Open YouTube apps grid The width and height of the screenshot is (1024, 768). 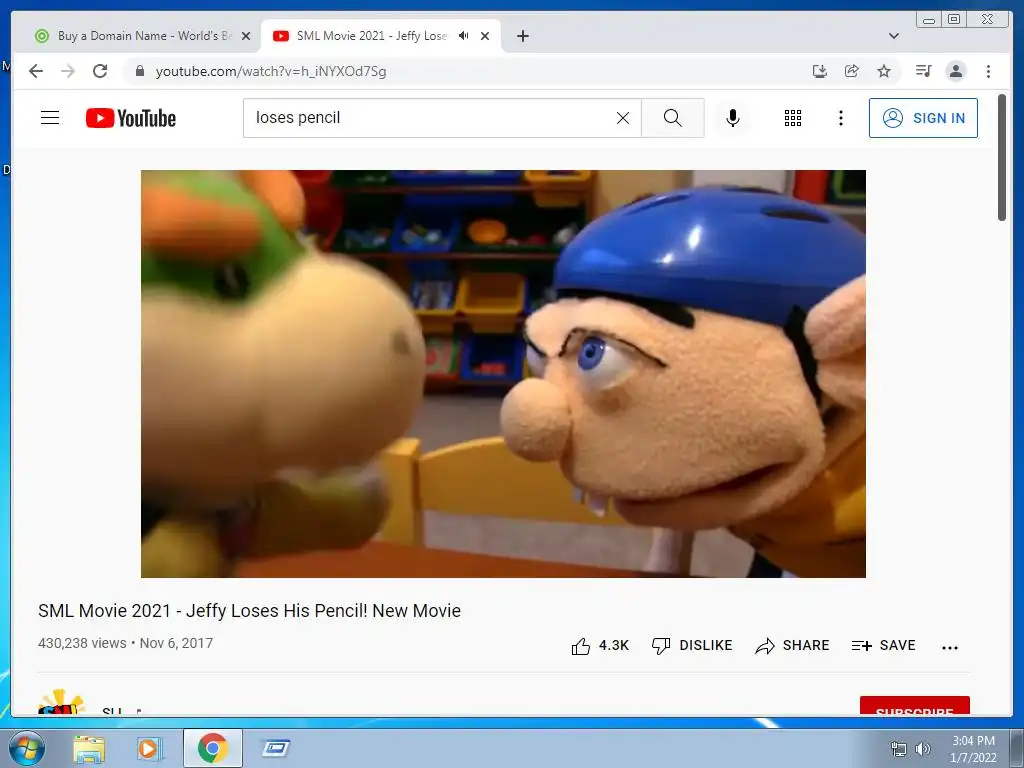point(793,118)
